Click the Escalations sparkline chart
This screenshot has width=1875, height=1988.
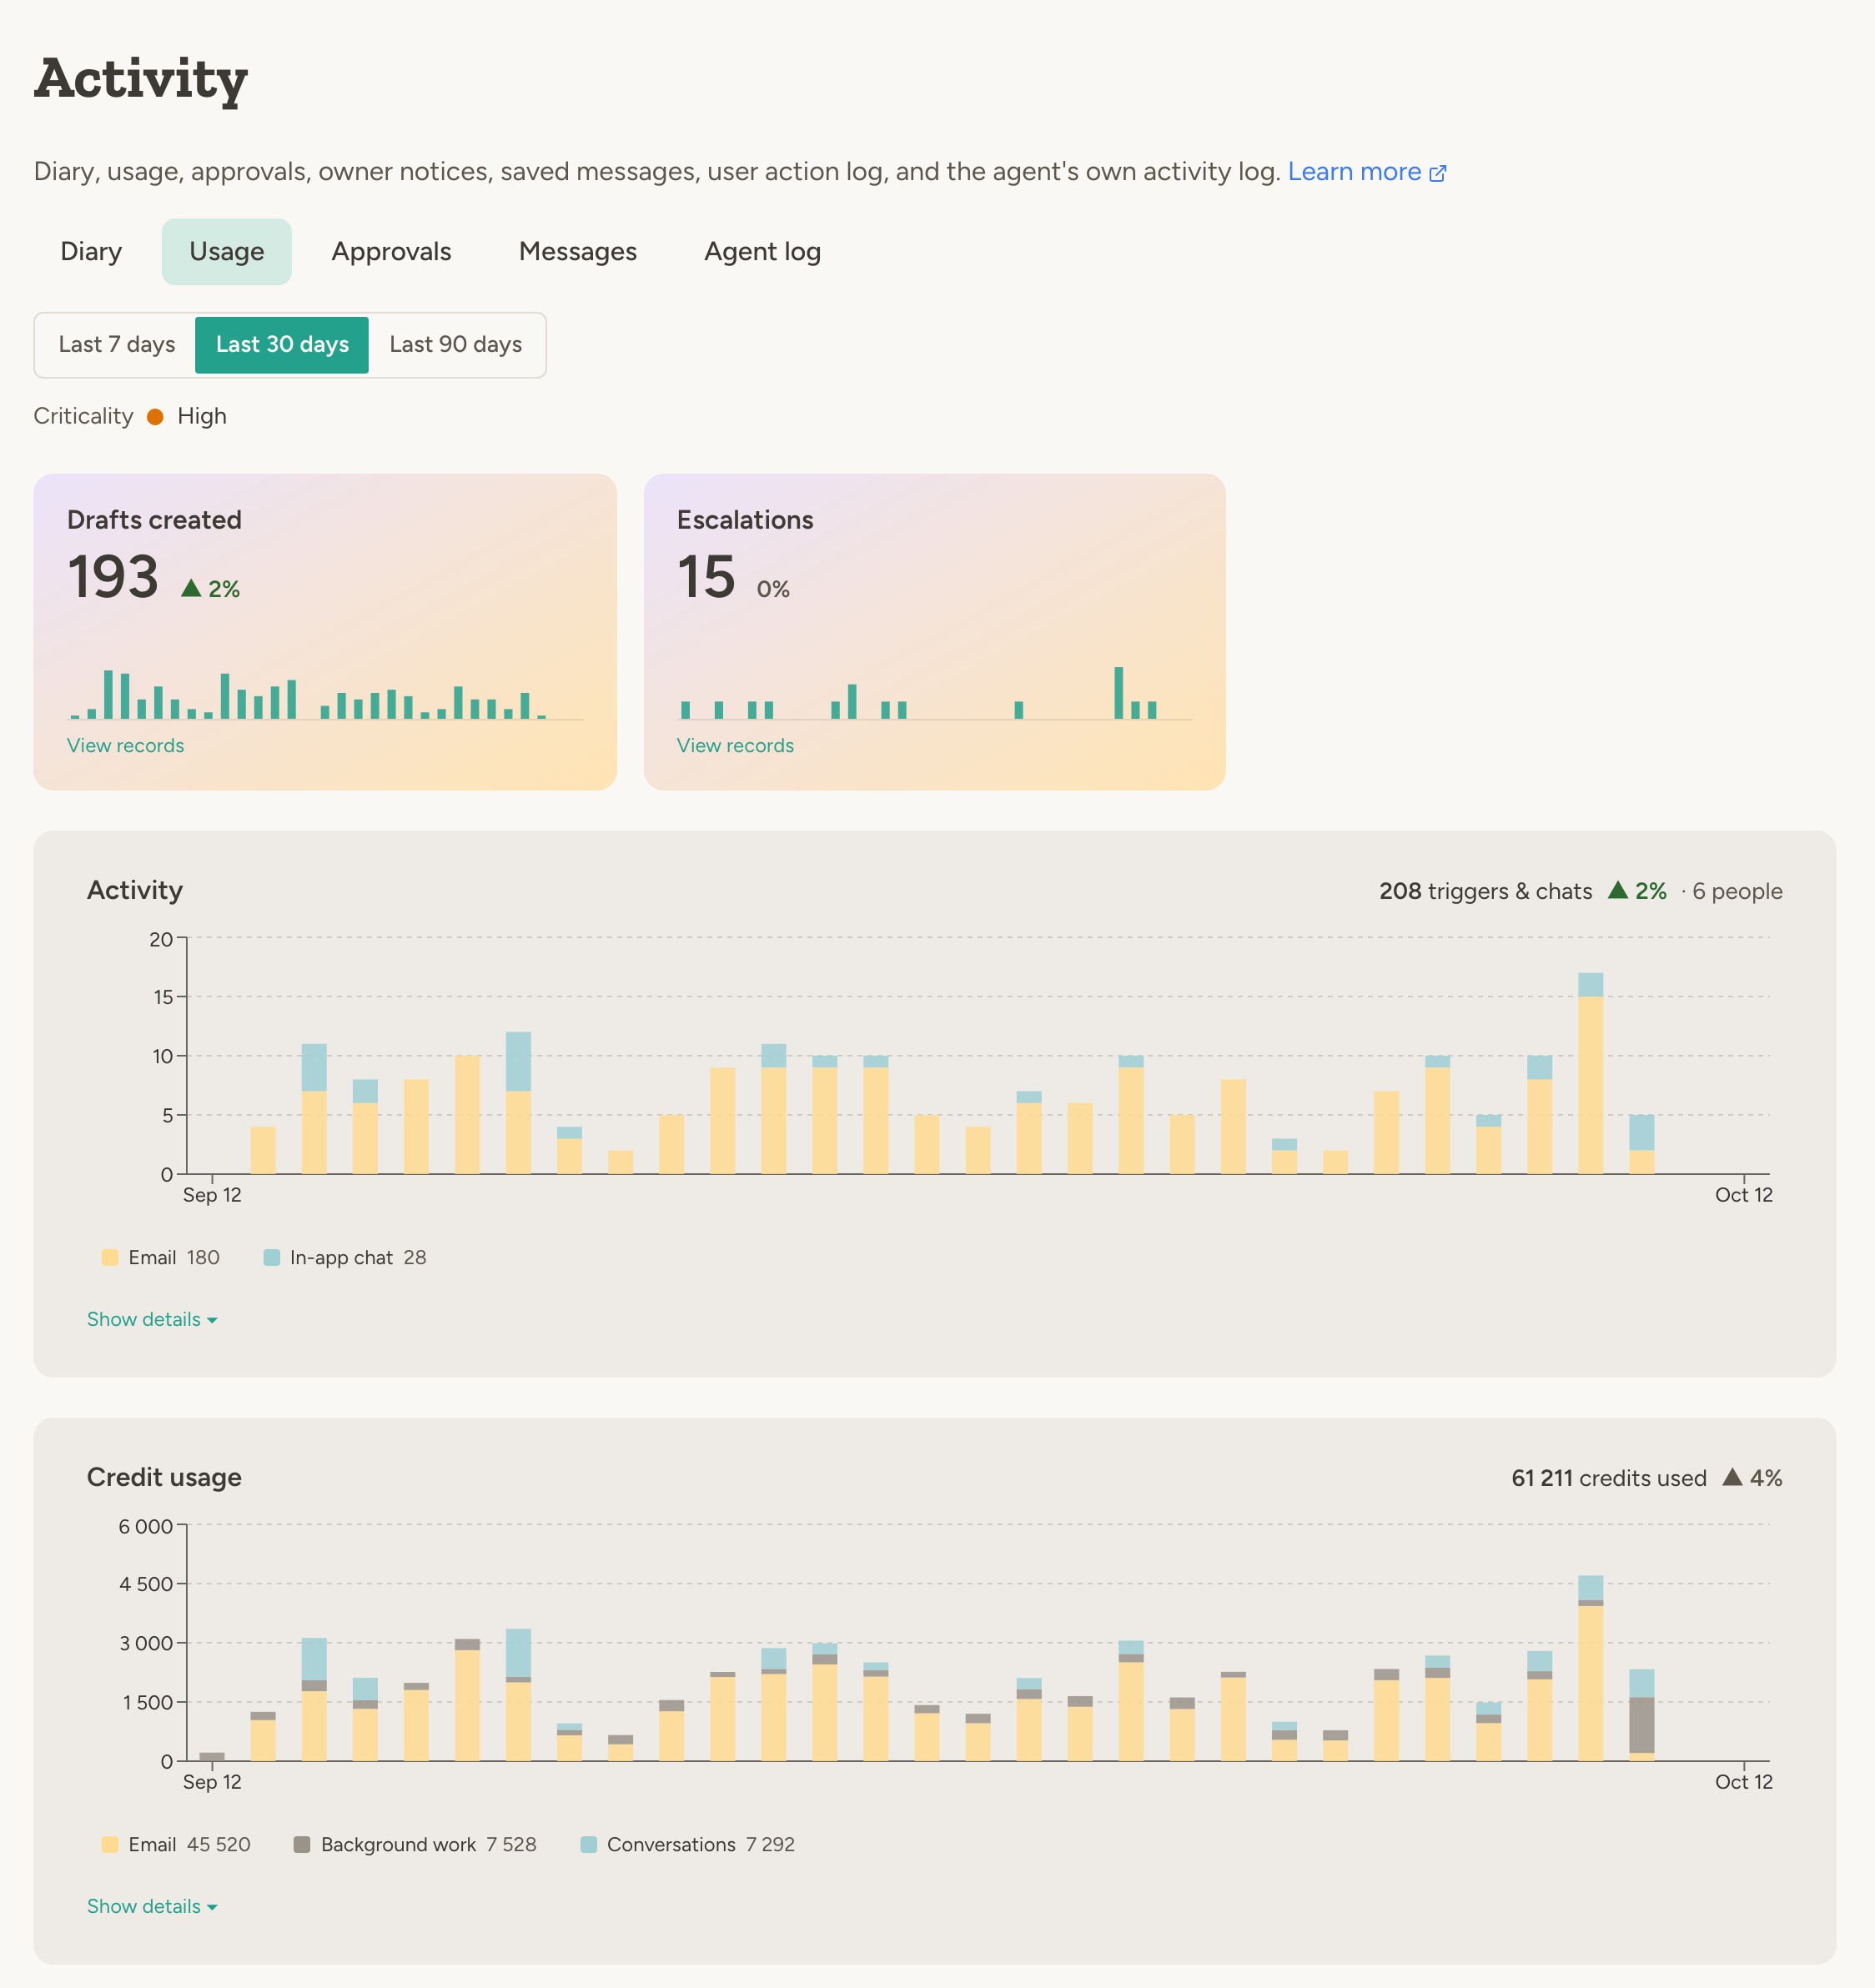click(934, 693)
